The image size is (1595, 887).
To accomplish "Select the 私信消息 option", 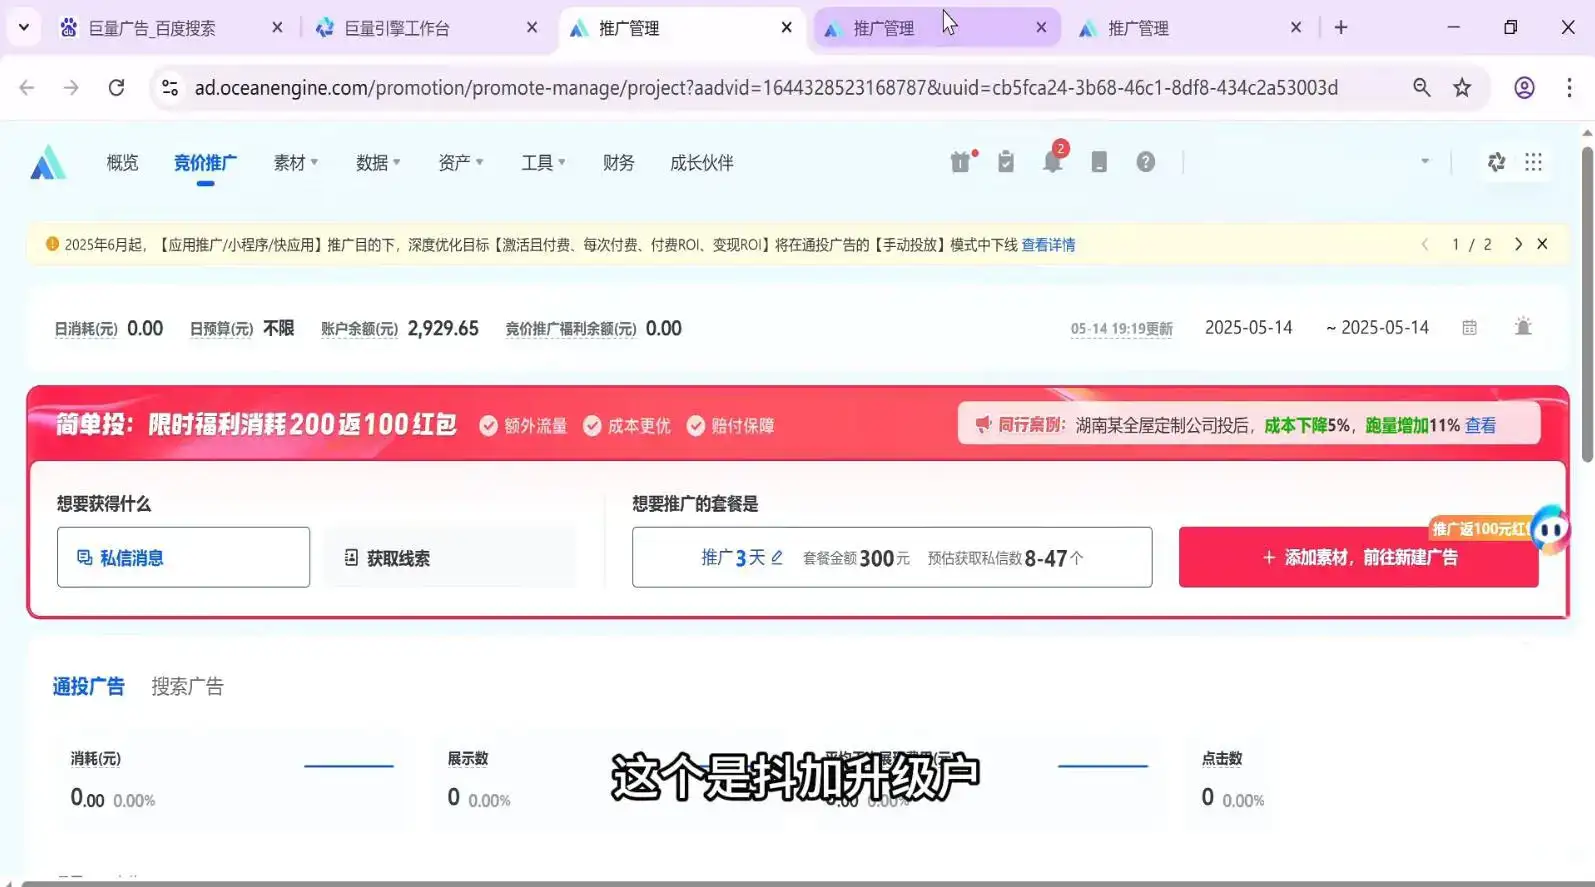I will [x=183, y=558].
